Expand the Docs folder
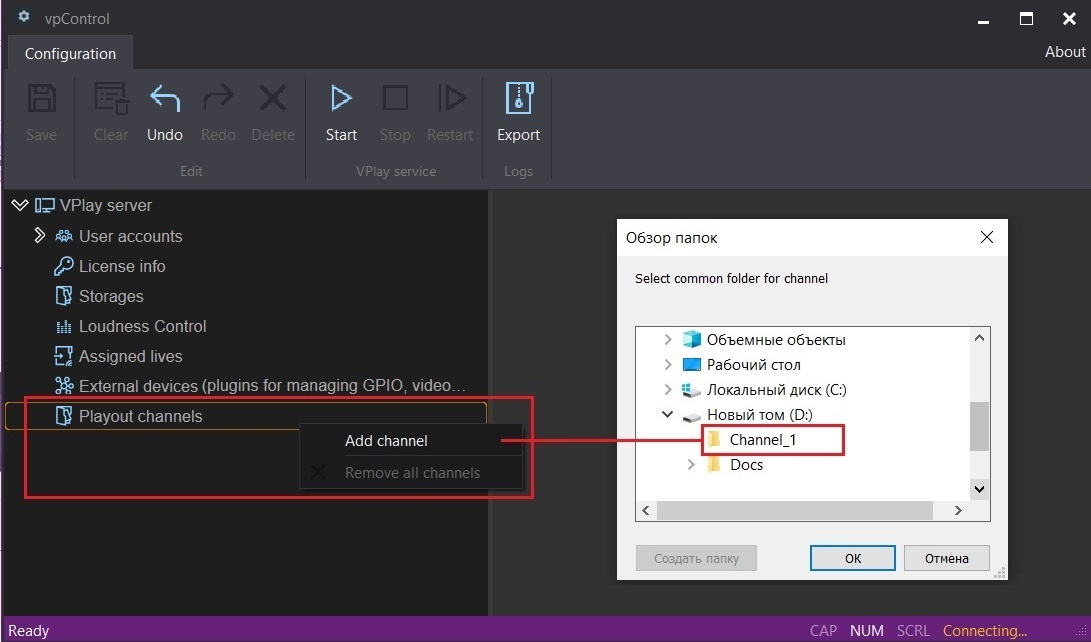1091x642 pixels. click(691, 465)
